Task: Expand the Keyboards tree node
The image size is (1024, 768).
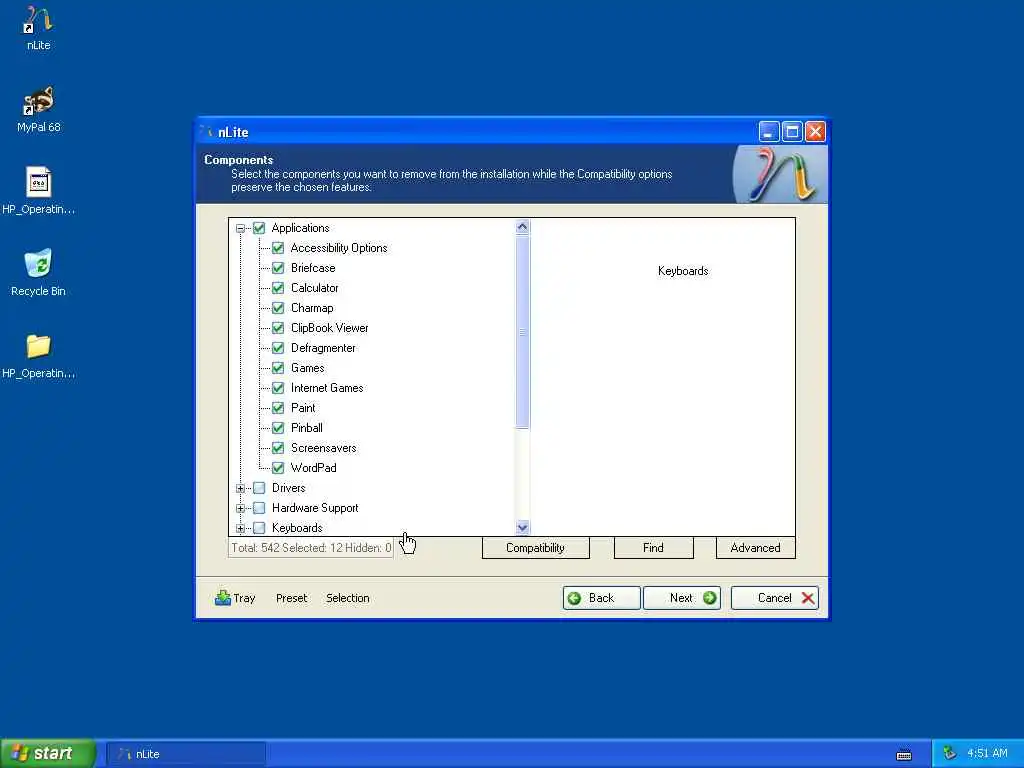Action: click(x=240, y=528)
